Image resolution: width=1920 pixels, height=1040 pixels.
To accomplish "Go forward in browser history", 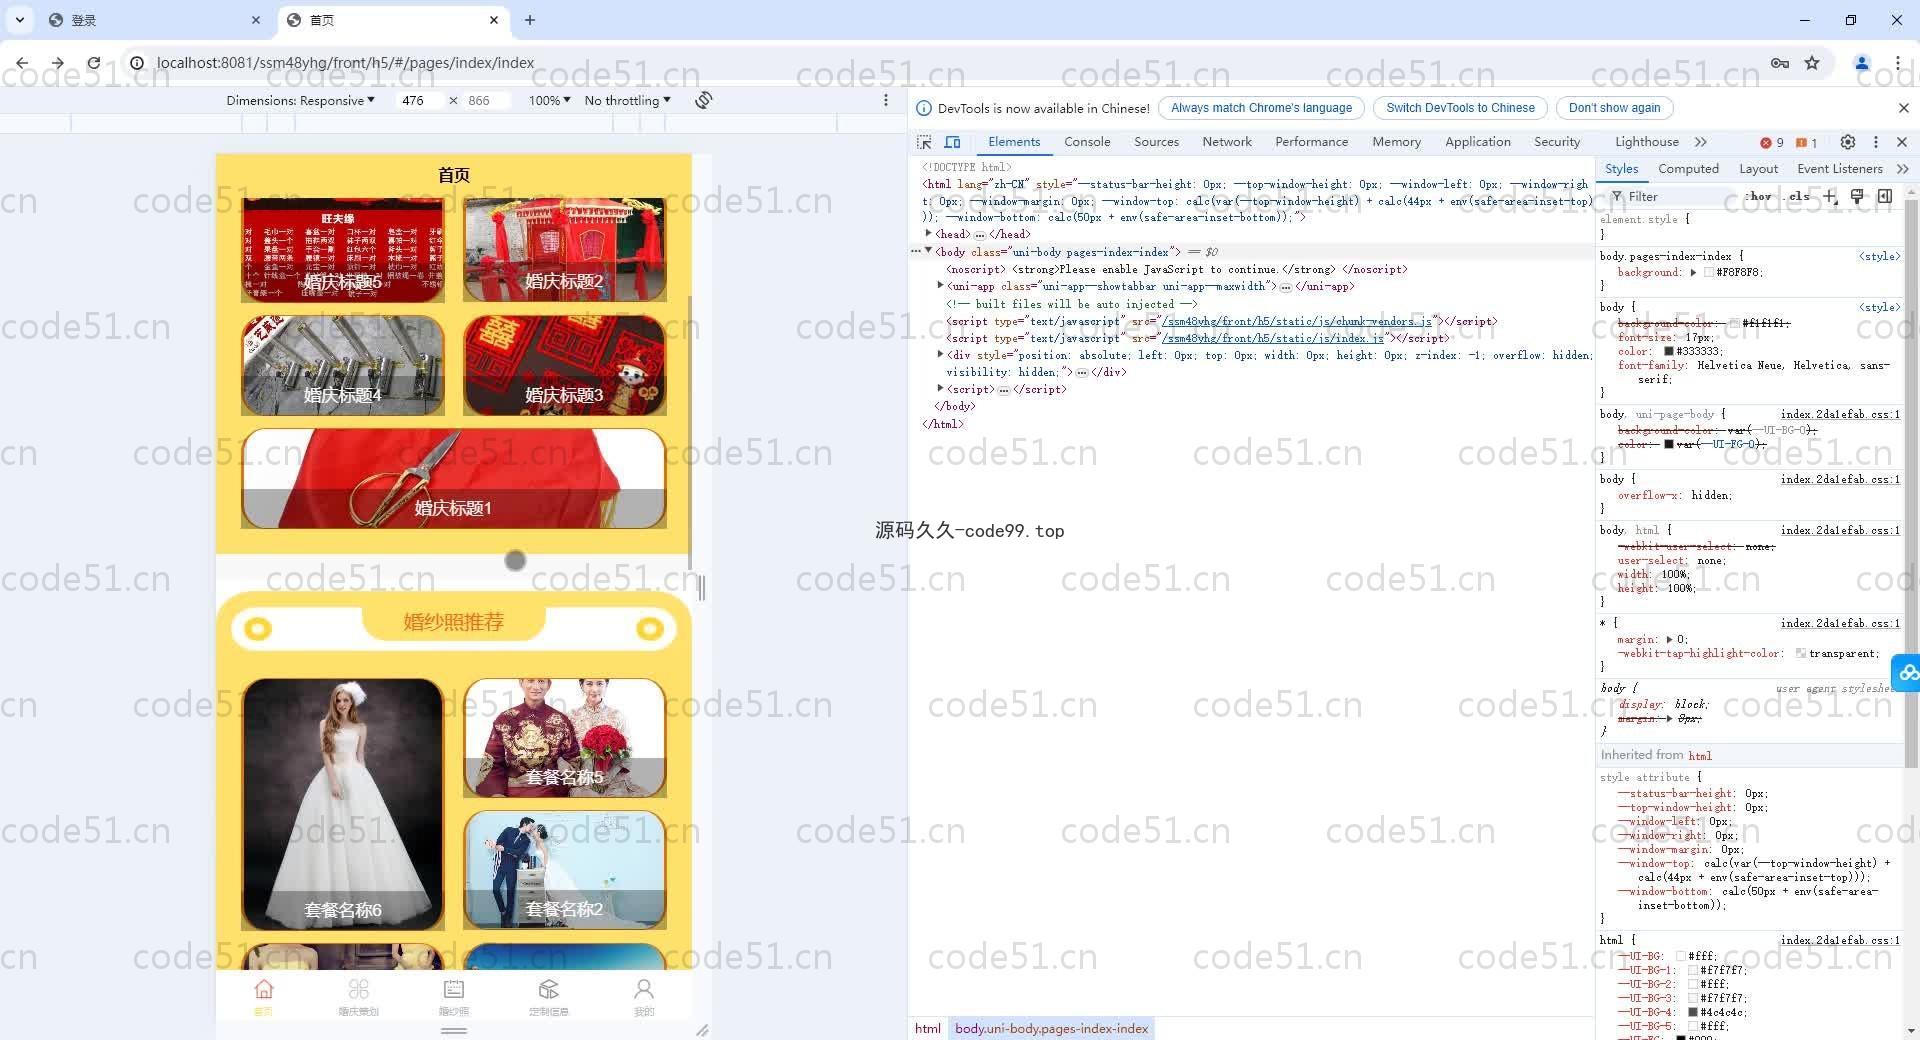I will tap(58, 63).
